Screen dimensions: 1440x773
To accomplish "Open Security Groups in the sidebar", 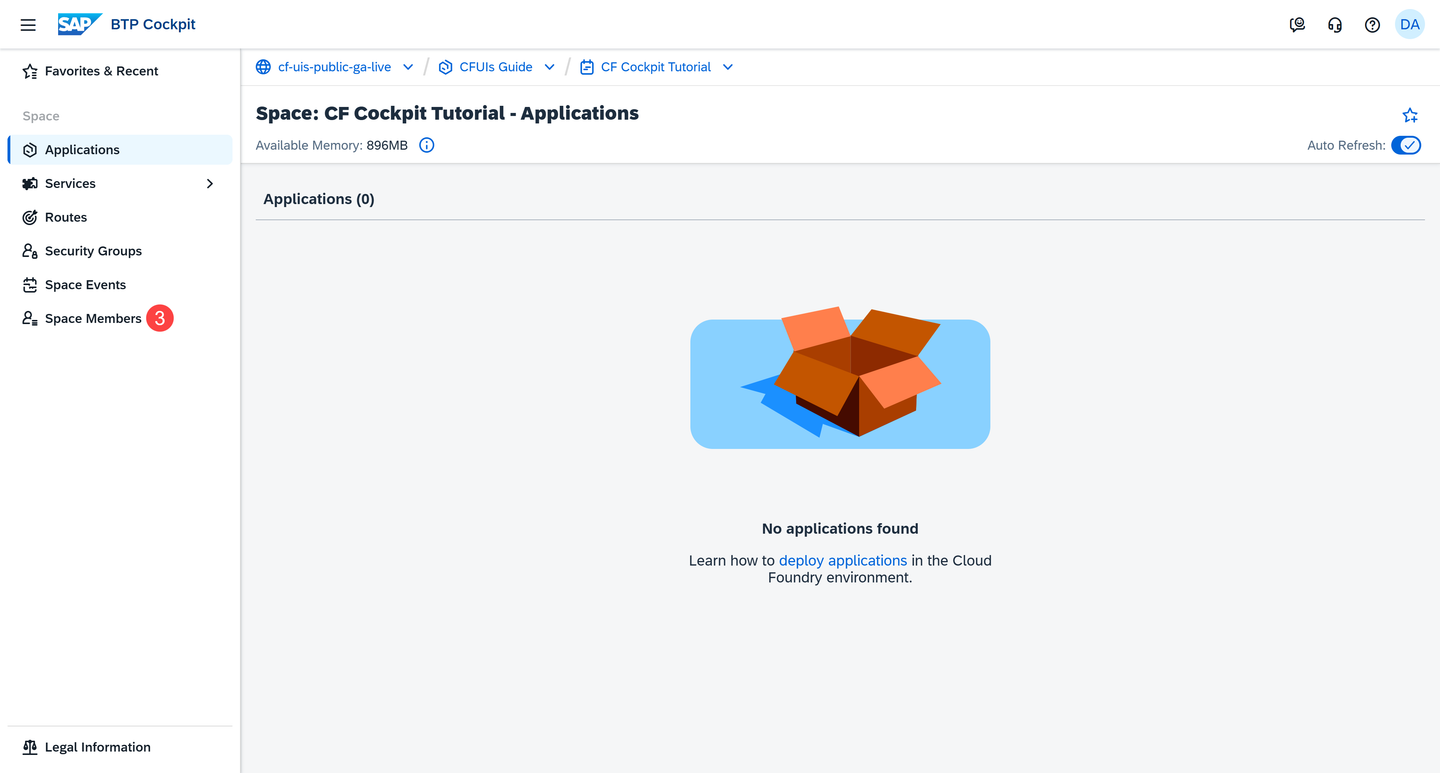I will (120, 251).
